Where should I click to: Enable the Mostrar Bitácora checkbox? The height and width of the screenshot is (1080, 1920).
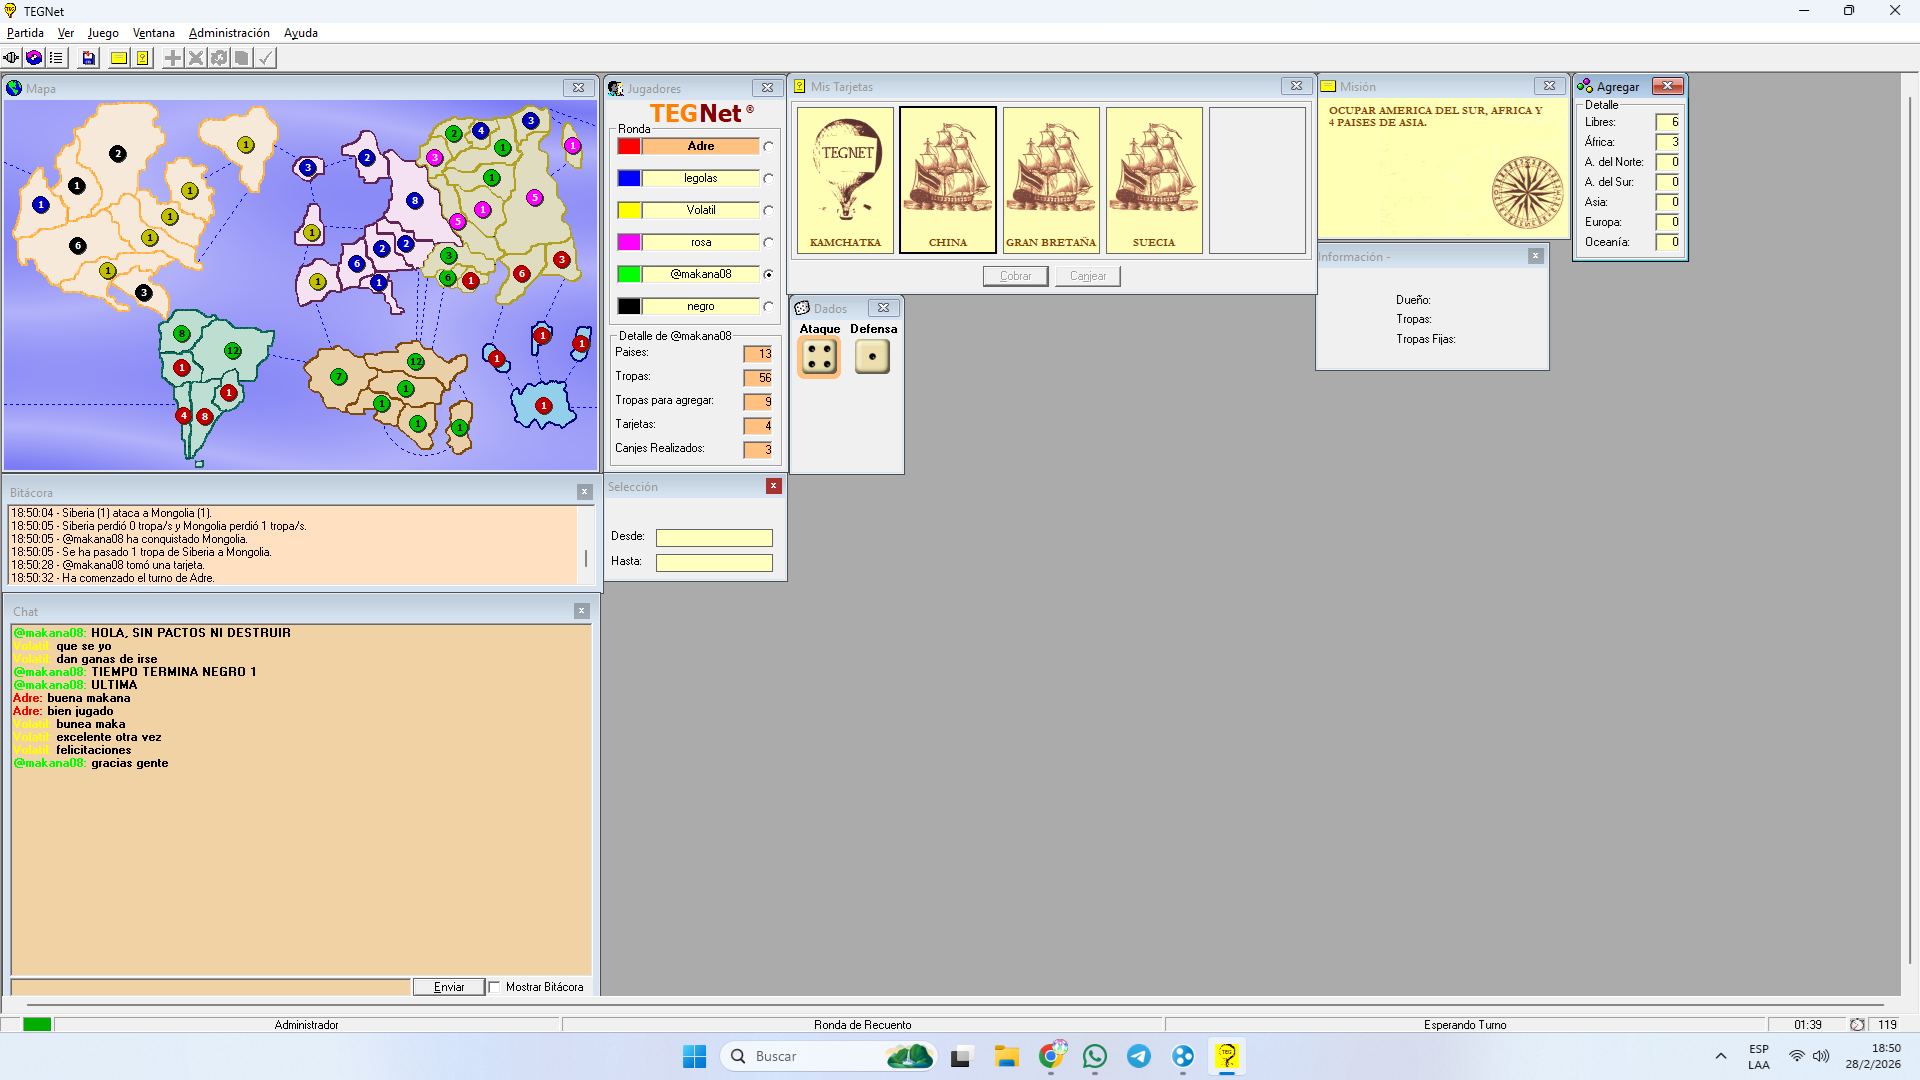(x=495, y=987)
